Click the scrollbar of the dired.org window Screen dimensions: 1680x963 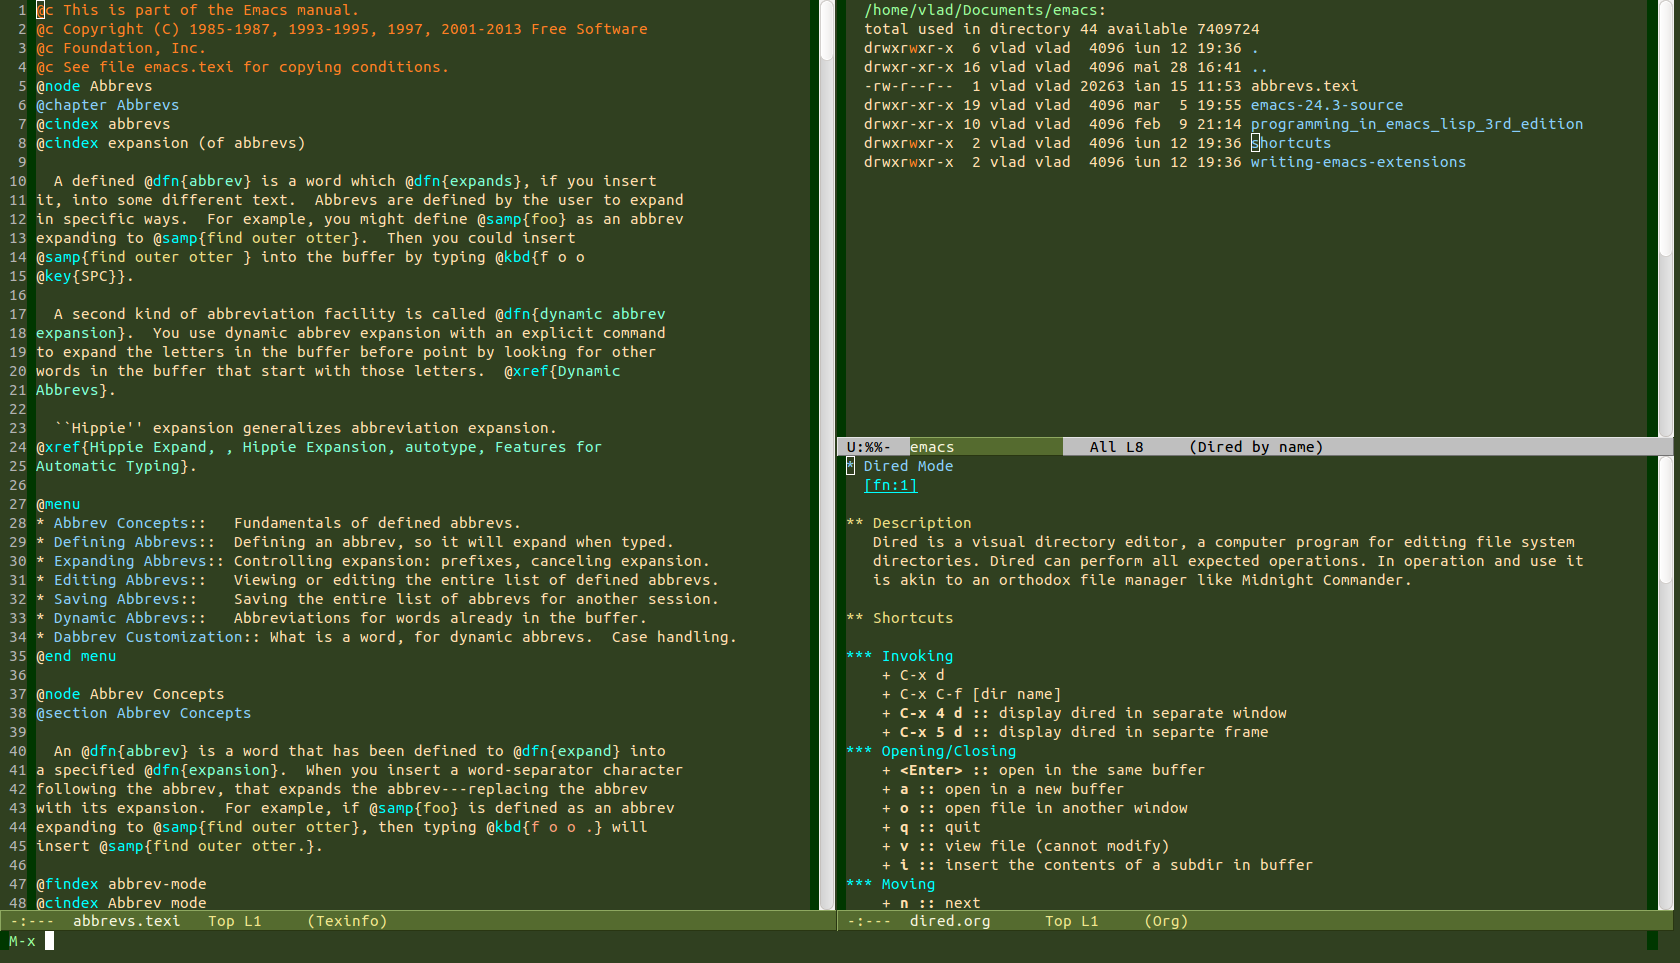(1665, 683)
